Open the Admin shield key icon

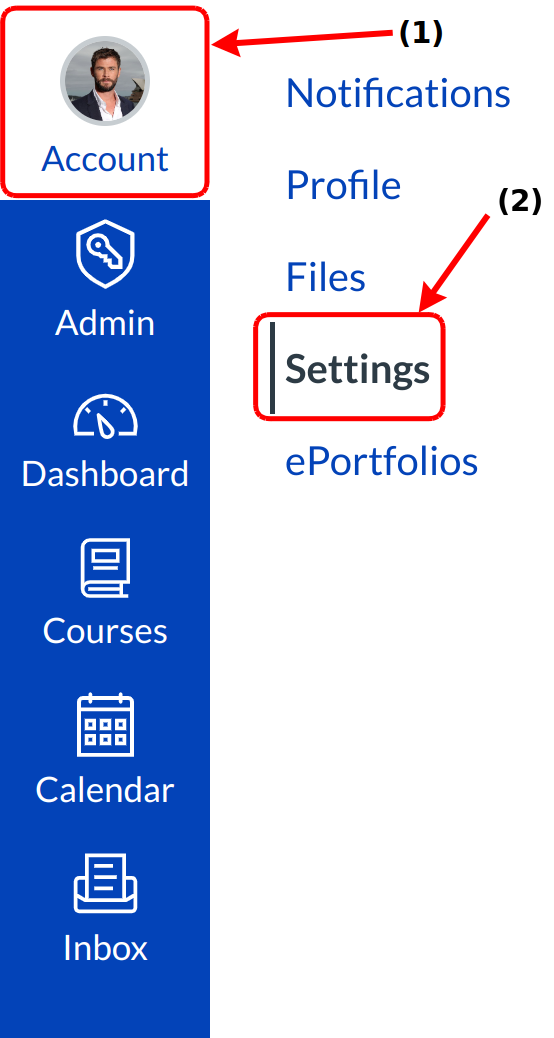point(105,255)
